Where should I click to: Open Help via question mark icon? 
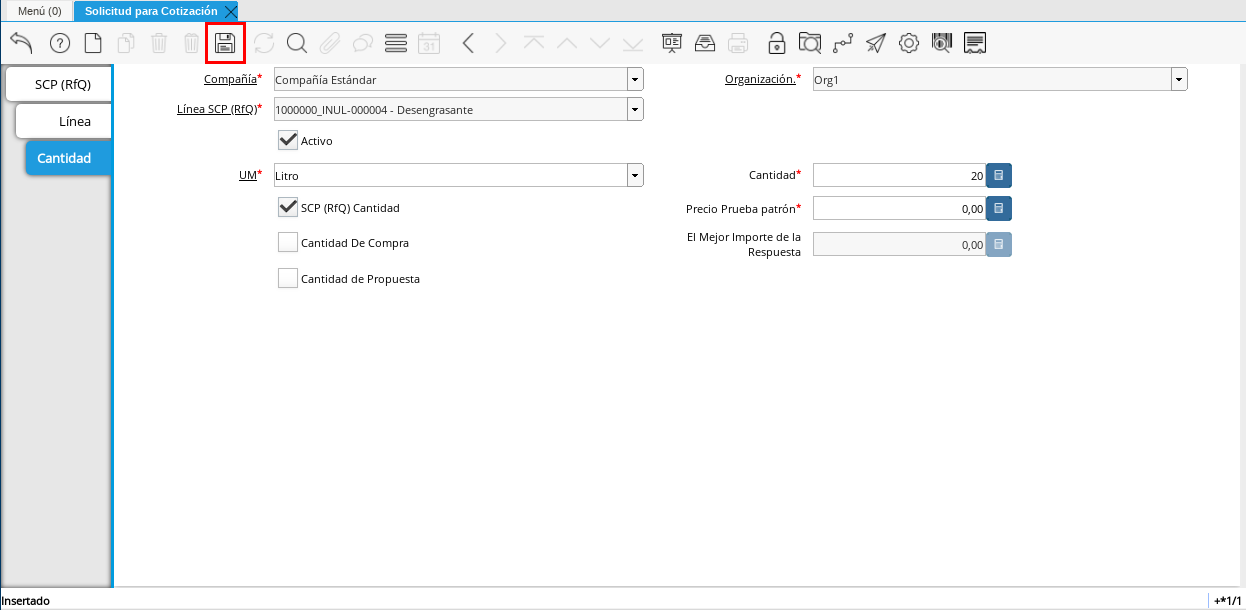pos(60,43)
